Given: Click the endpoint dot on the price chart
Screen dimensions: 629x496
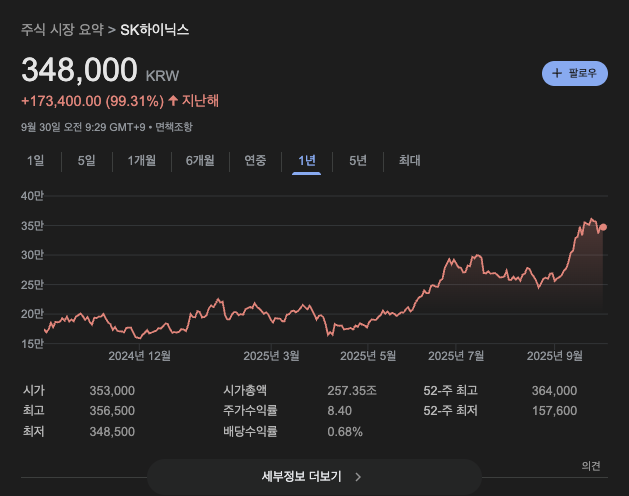Looking at the screenshot, I should click(x=603, y=227).
